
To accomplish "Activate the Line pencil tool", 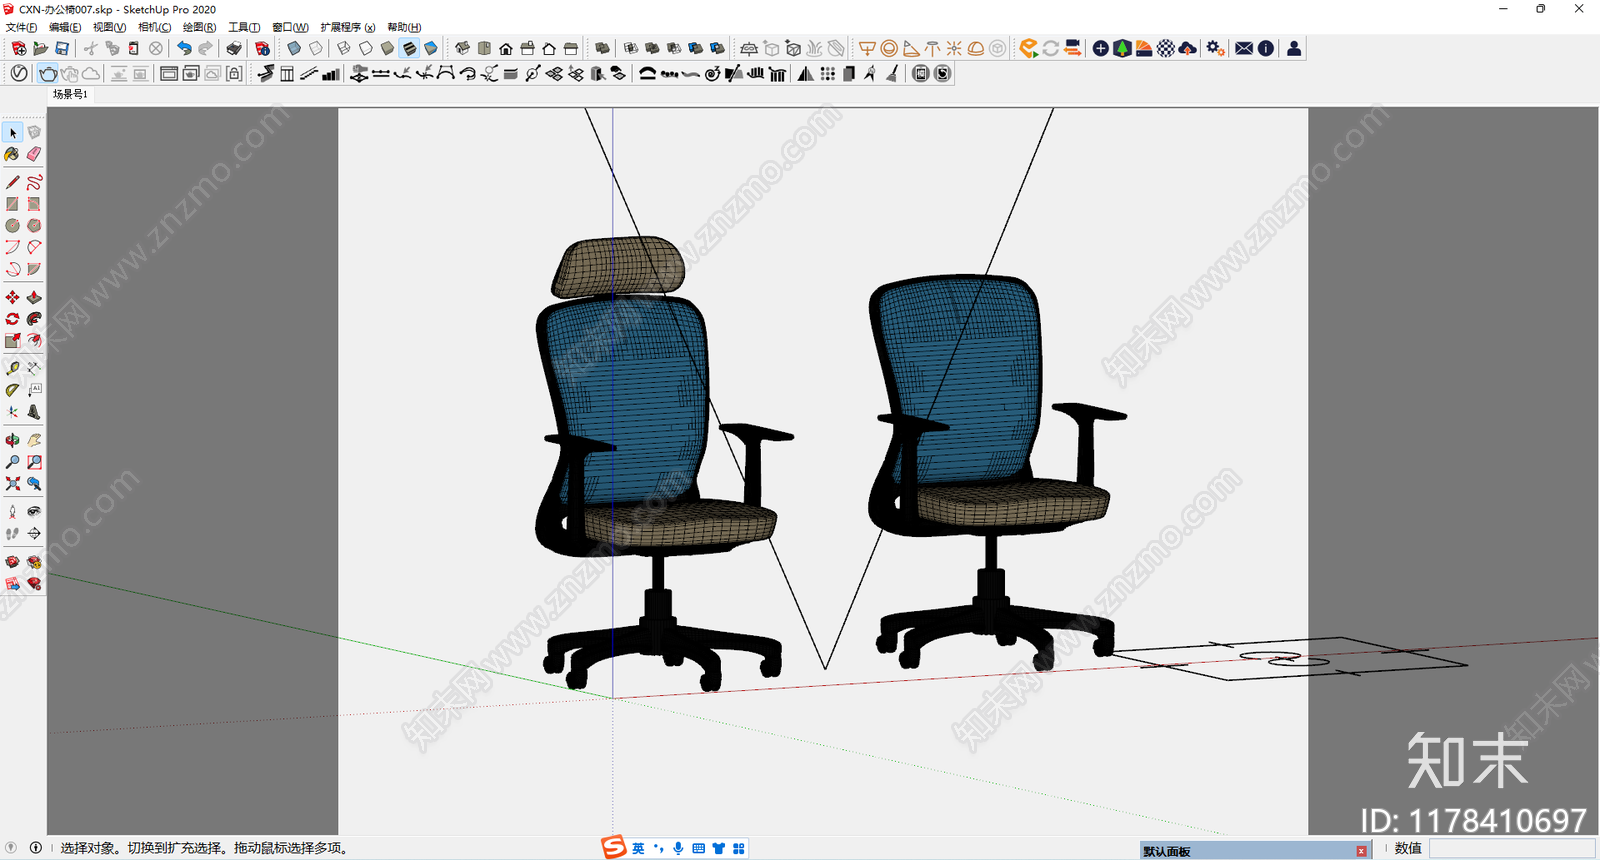I will (12, 182).
